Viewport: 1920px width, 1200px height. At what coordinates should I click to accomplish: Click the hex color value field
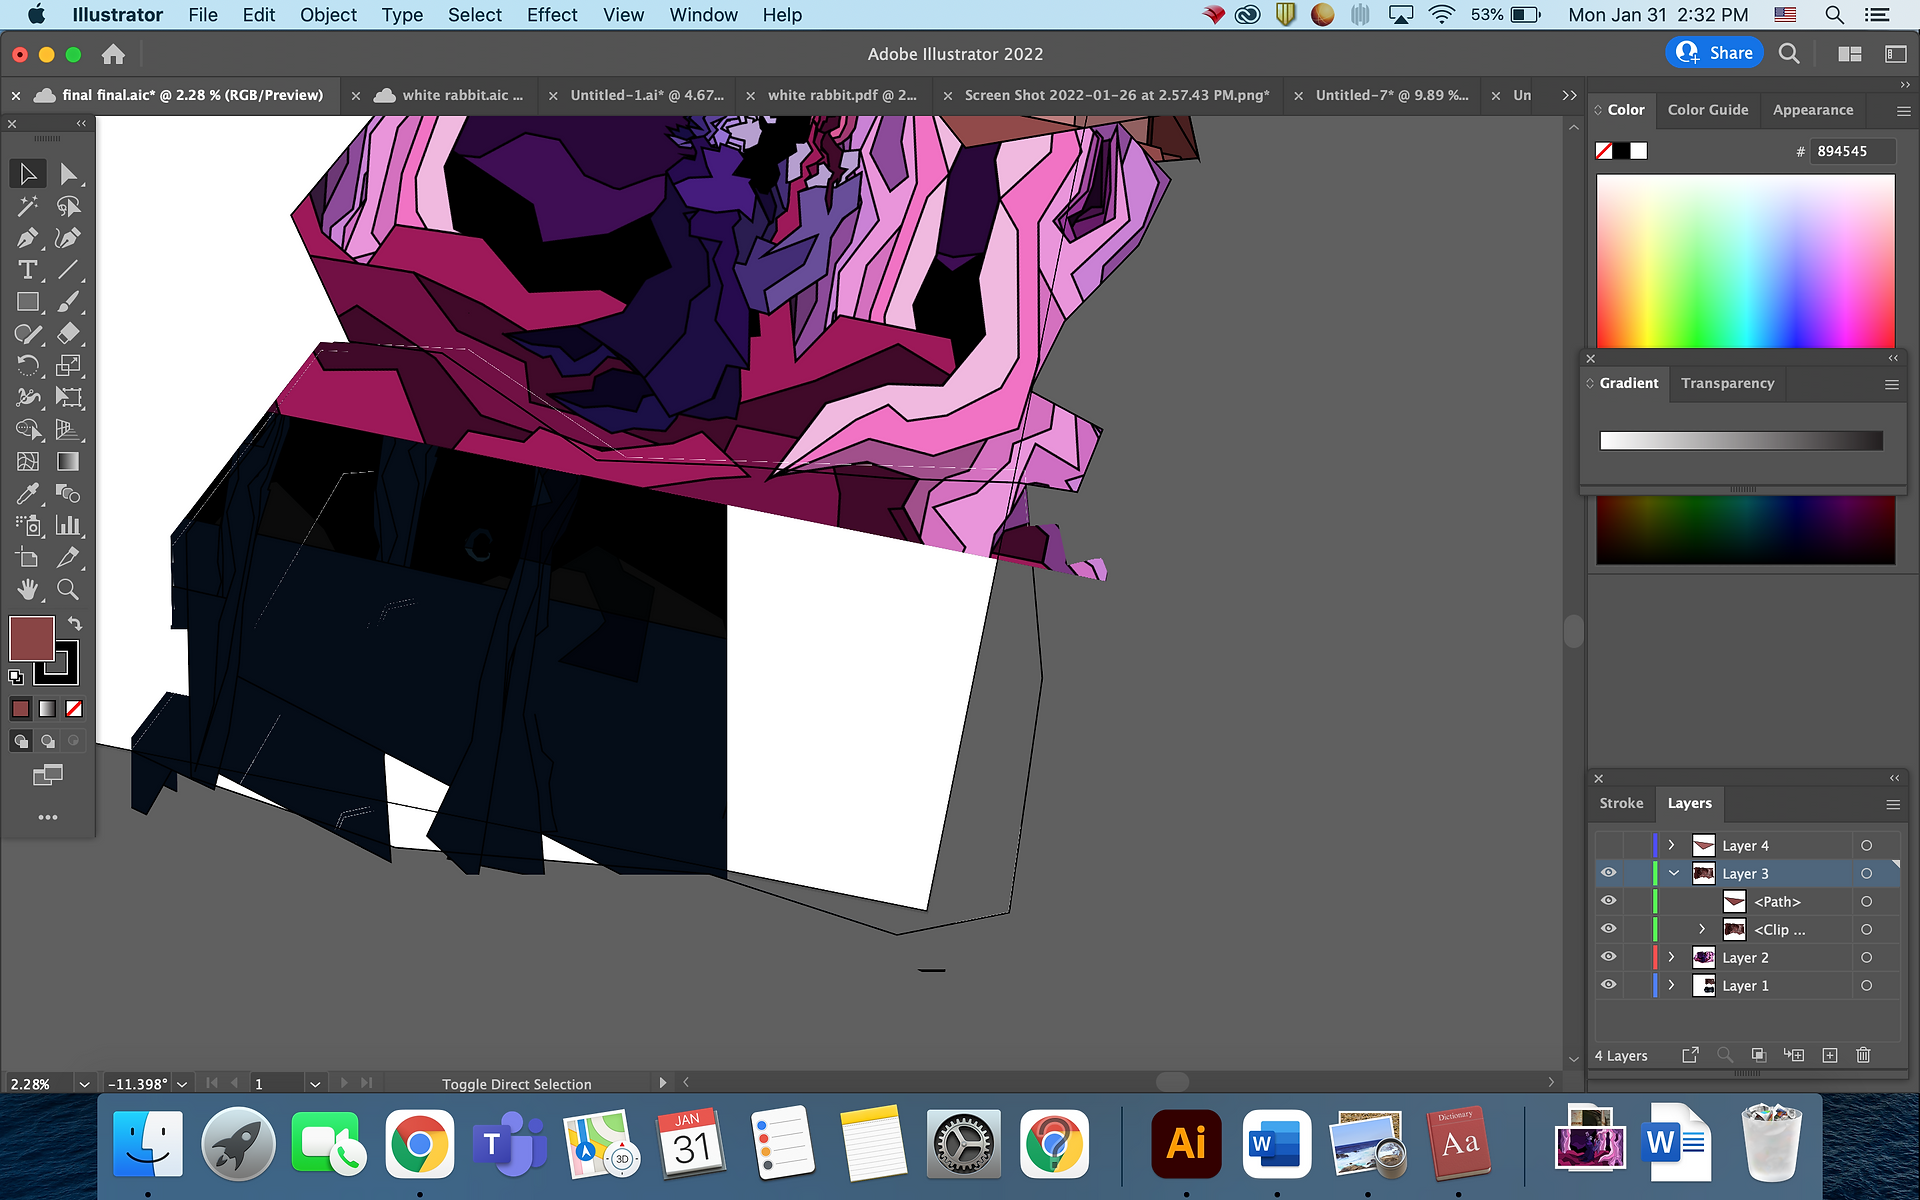click(1852, 151)
